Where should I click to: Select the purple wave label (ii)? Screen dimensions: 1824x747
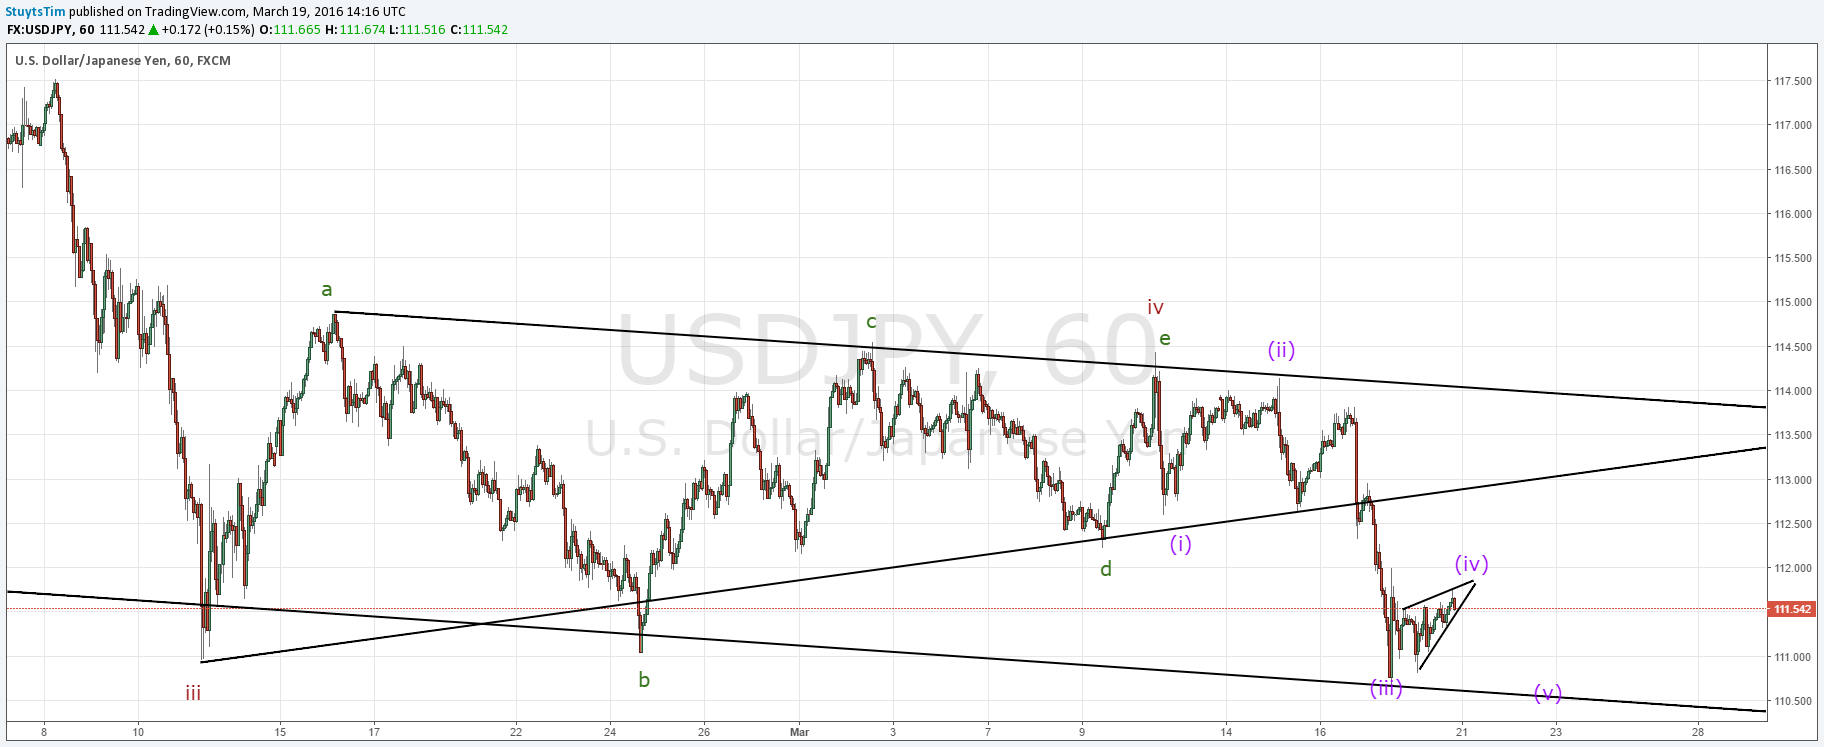coord(1282,350)
